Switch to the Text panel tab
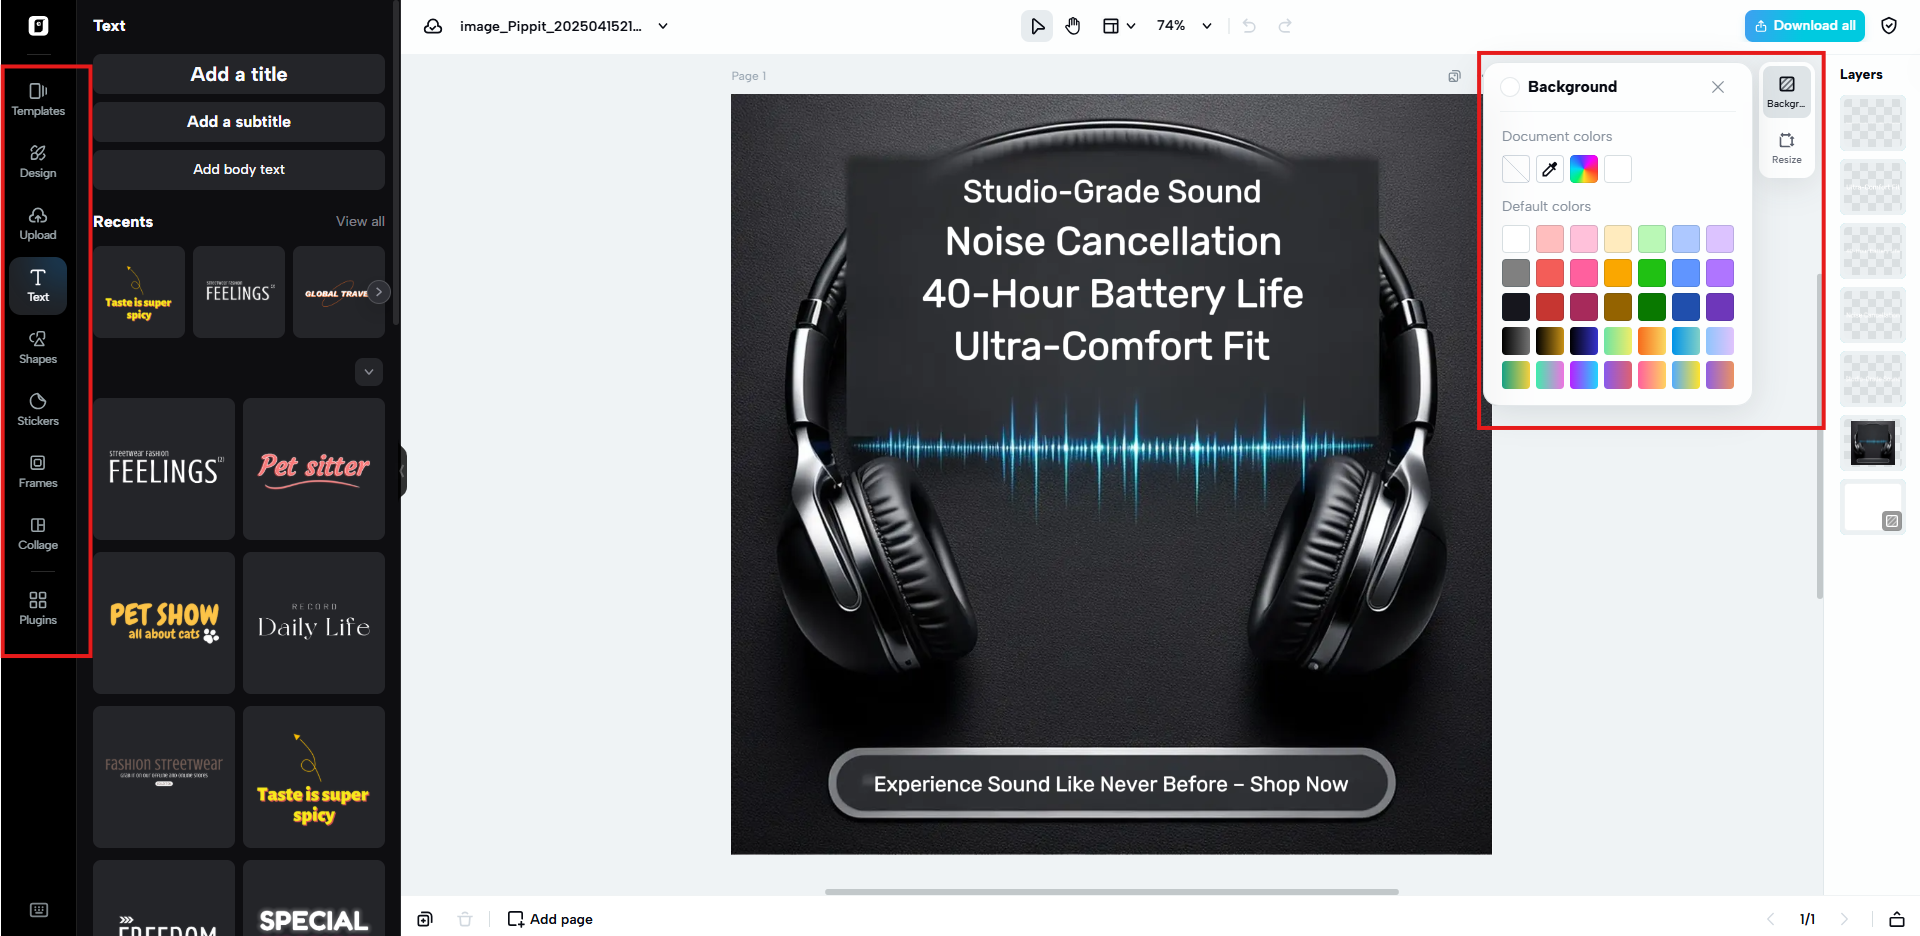Image resolution: width=1920 pixels, height=936 pixels. 37,285
